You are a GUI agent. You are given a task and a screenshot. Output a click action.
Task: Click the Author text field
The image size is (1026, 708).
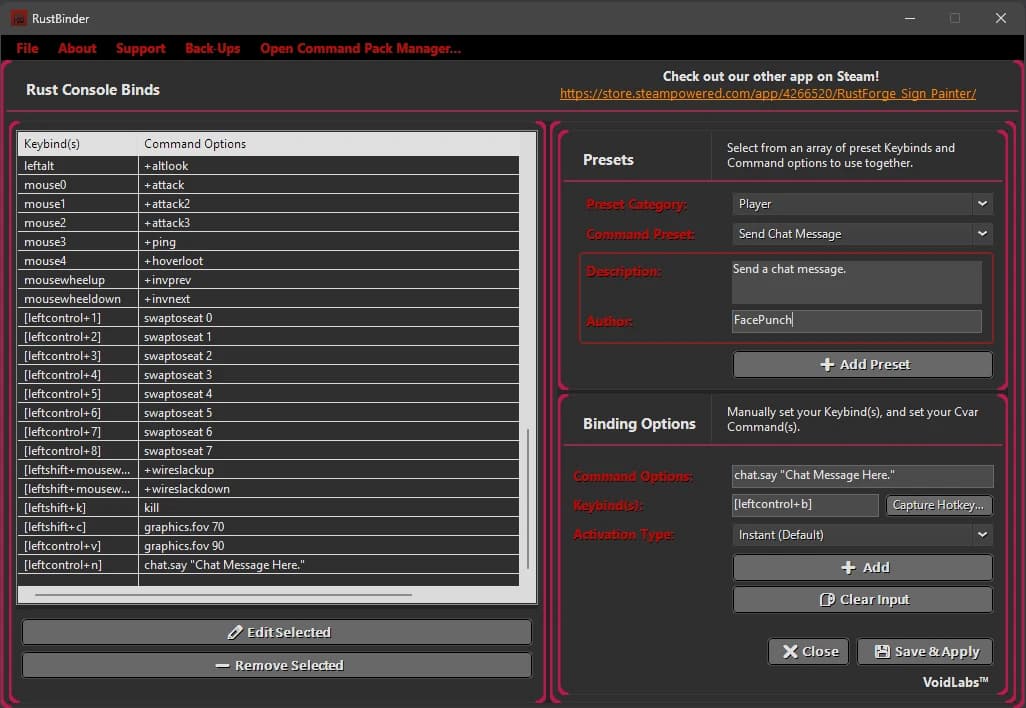(x=857, y=321)
